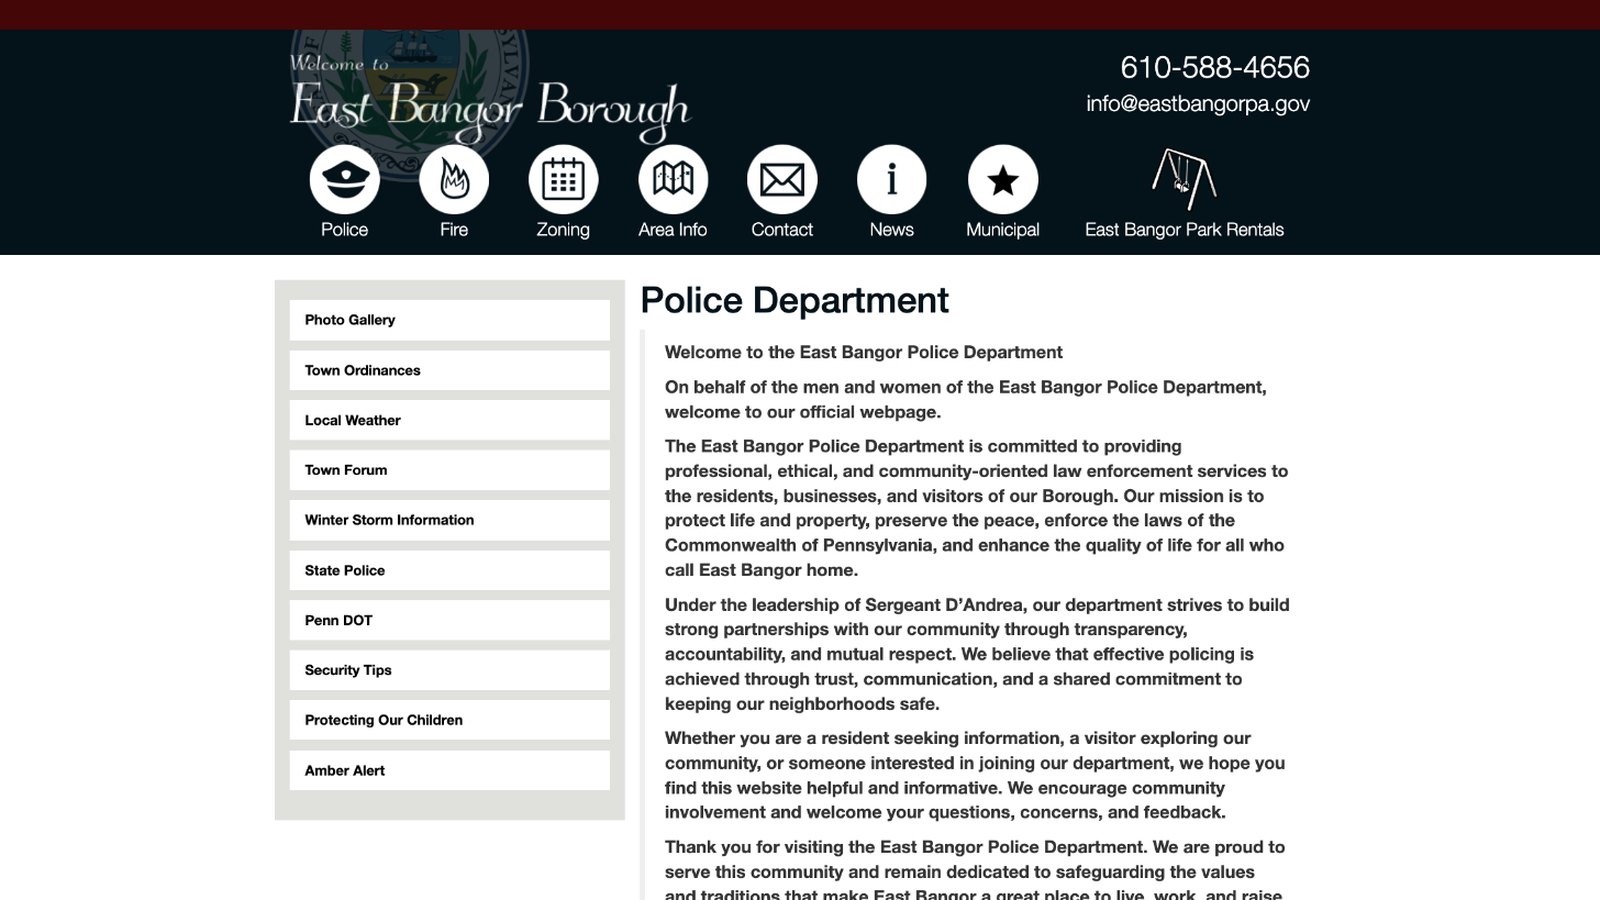This screenshot has height=900, width=1600.
Task: Open Winter Storm Information
Action: [x=449, y=520]
